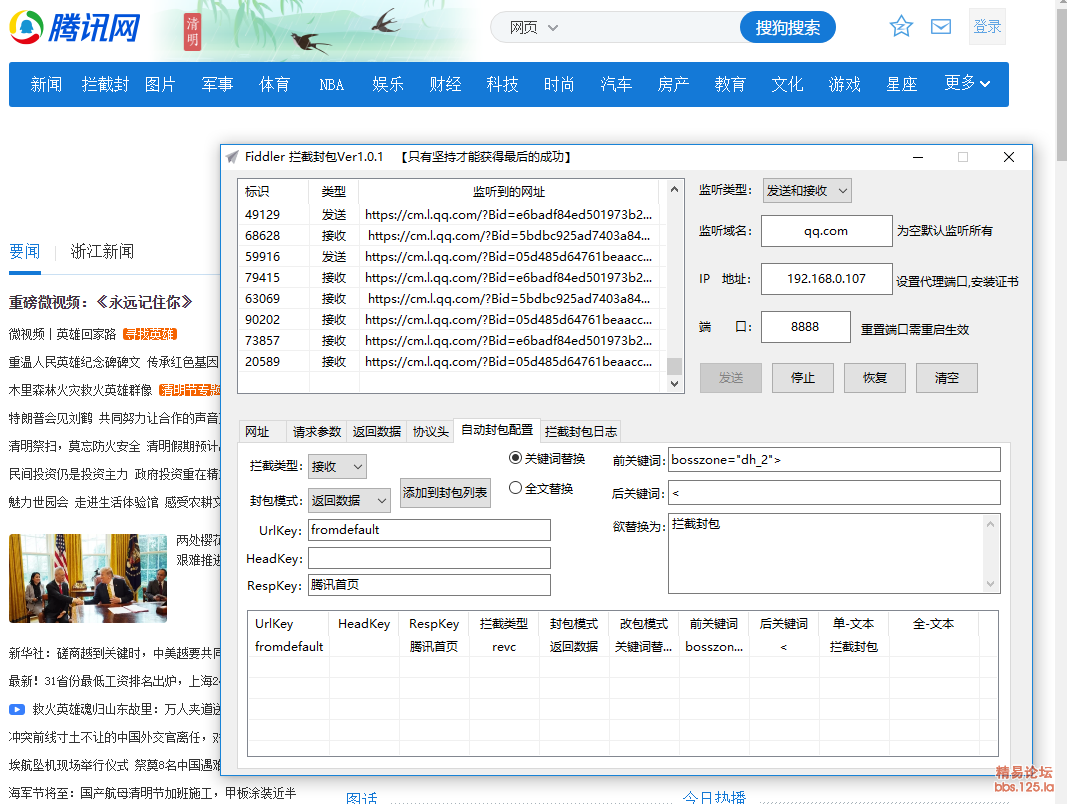This screenshot has height=804, width=1067.
Task: Open the 军事 navigation item
Action: click(217, 84)
